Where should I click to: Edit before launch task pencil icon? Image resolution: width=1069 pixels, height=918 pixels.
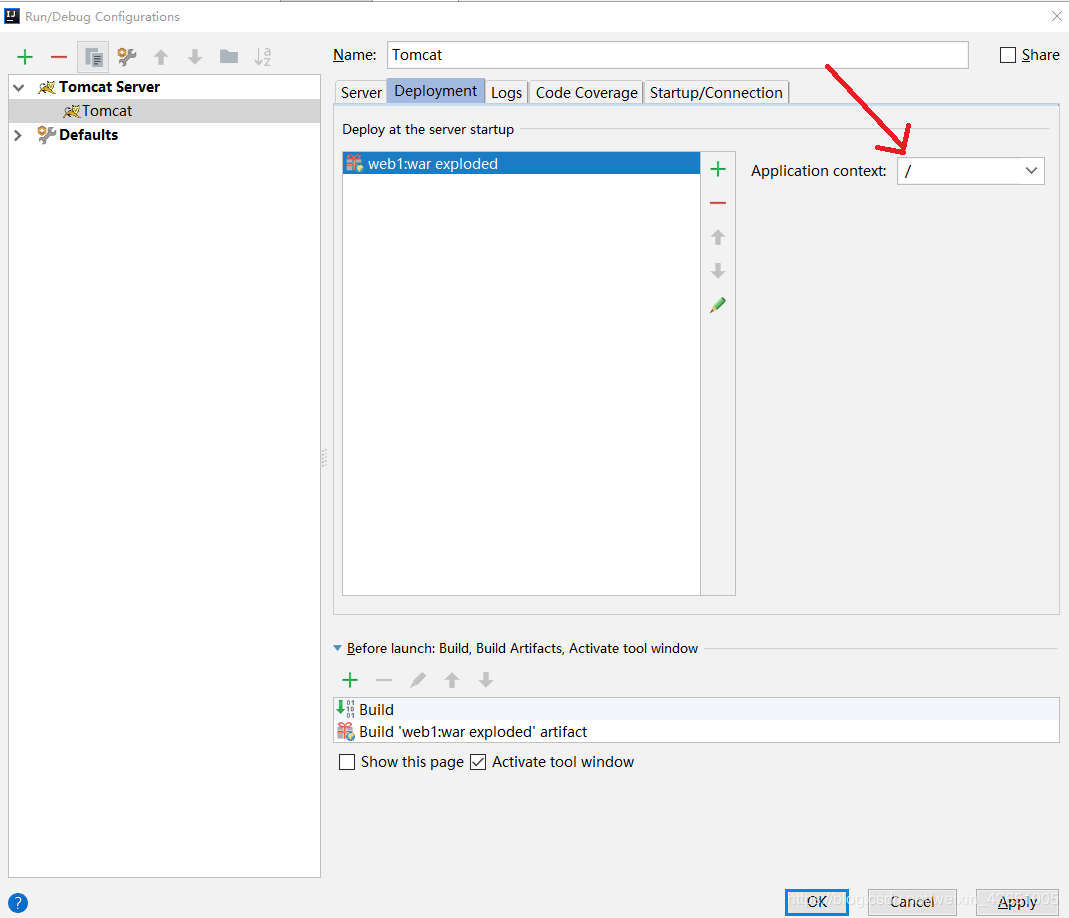[x=418, y=680]
